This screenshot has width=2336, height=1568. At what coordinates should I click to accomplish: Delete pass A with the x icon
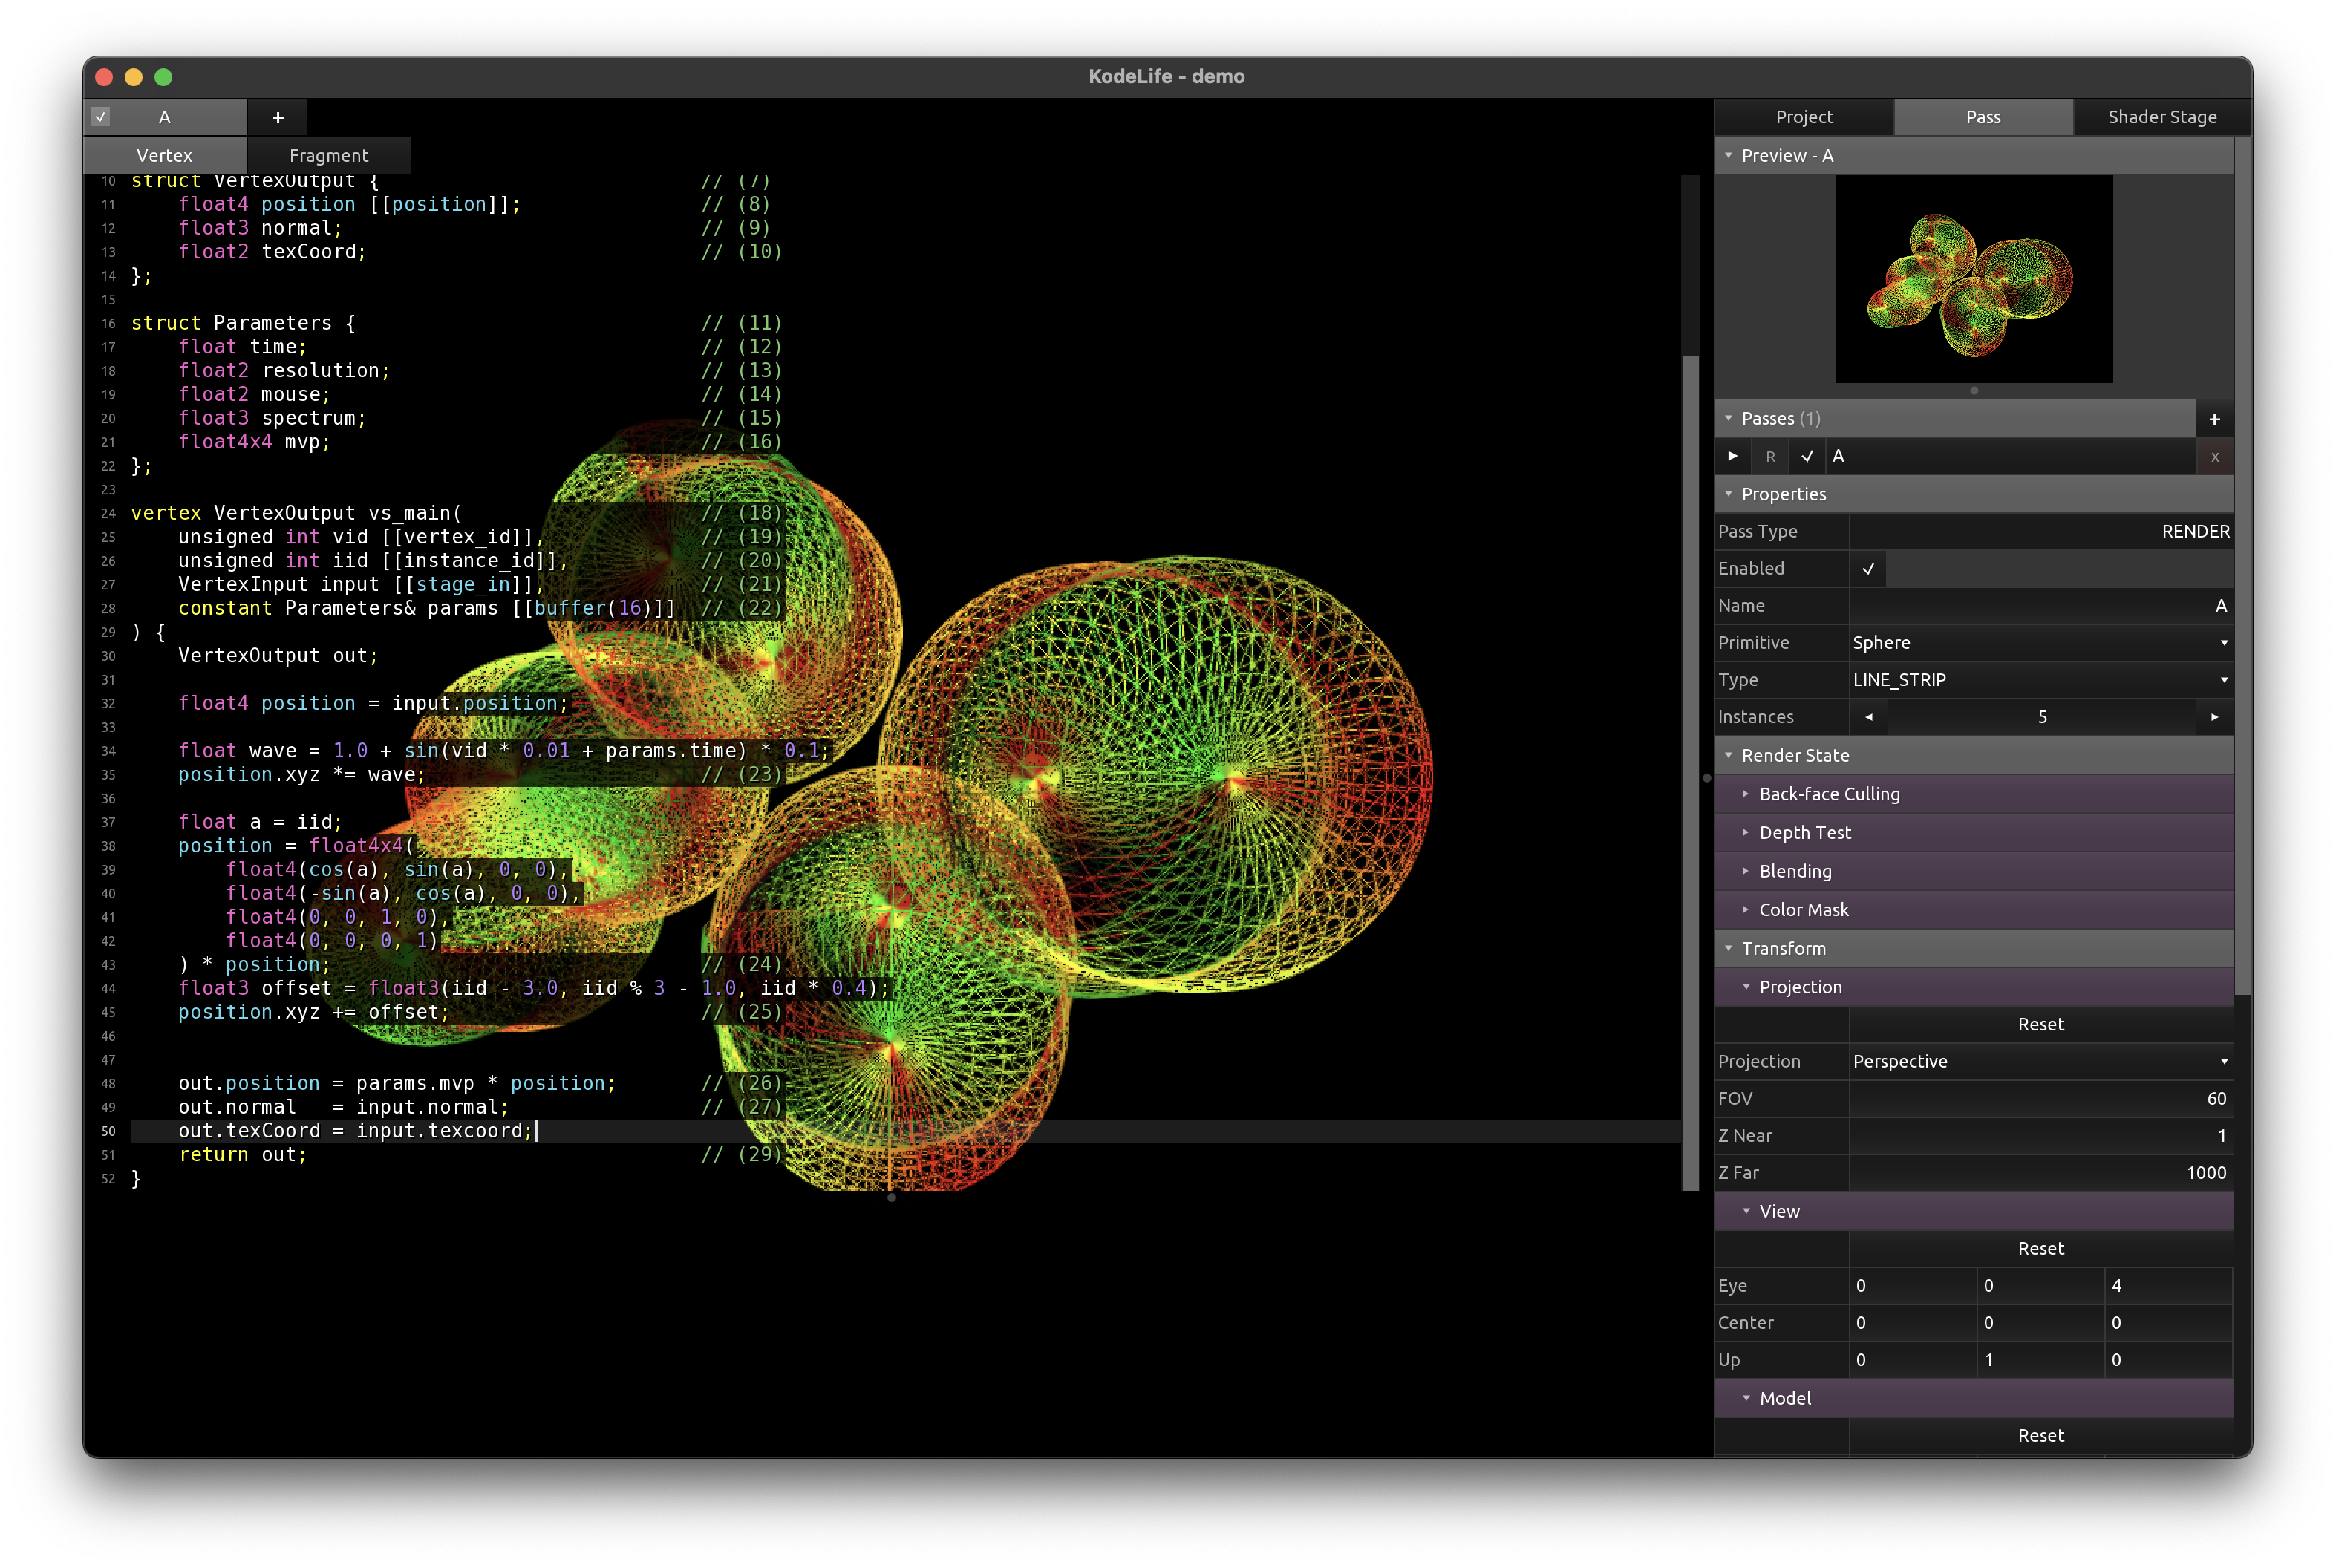click(x=2215, y=456)
